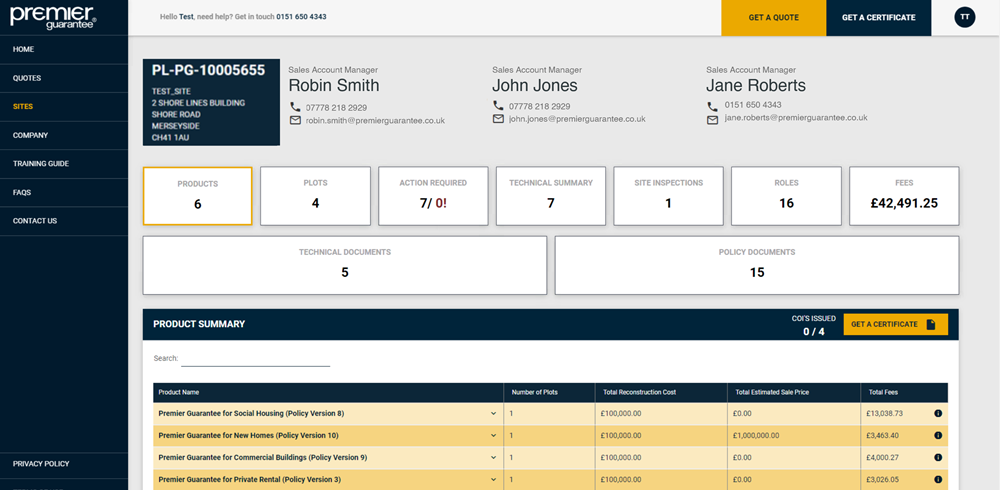
Task: Open the Policy Documents tile
Action: click(756, 265)
